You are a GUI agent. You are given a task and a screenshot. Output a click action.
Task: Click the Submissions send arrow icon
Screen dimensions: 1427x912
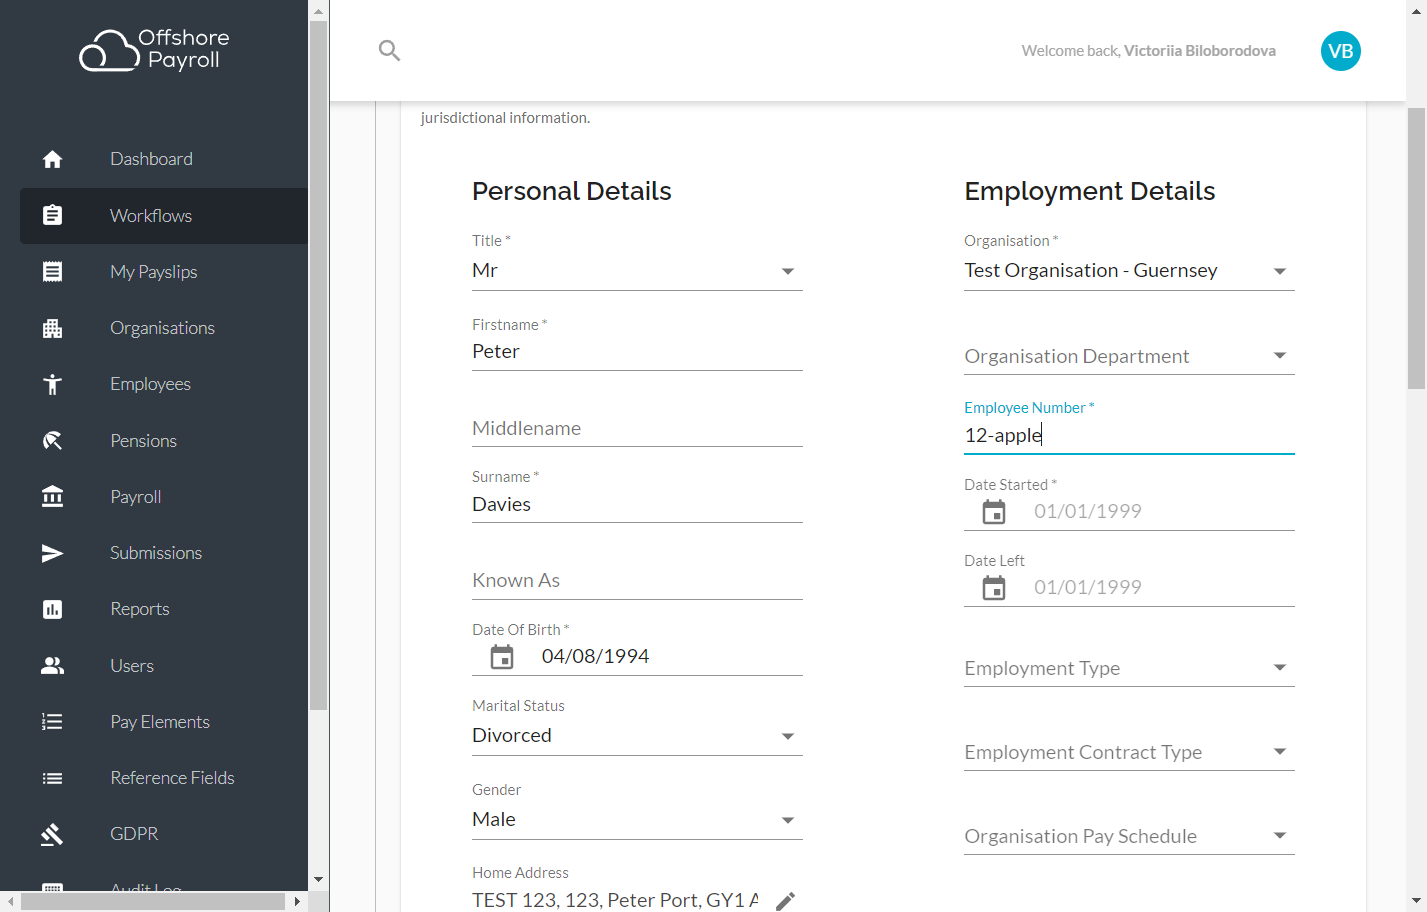[53, 553]
